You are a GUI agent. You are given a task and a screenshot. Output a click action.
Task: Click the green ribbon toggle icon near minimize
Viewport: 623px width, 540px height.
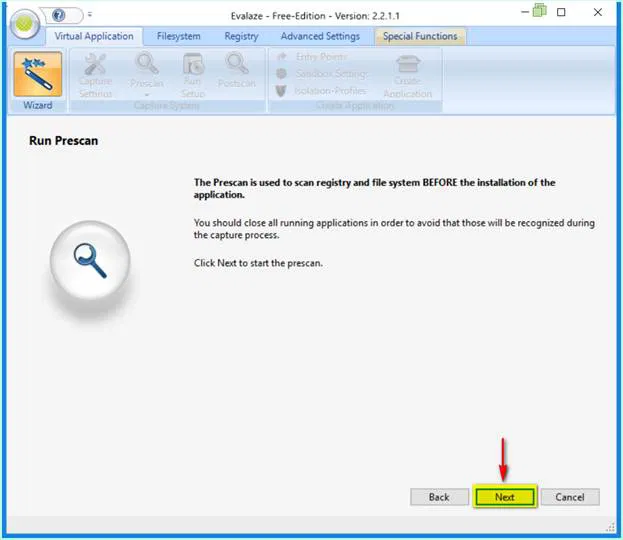[x=540, y=10]
